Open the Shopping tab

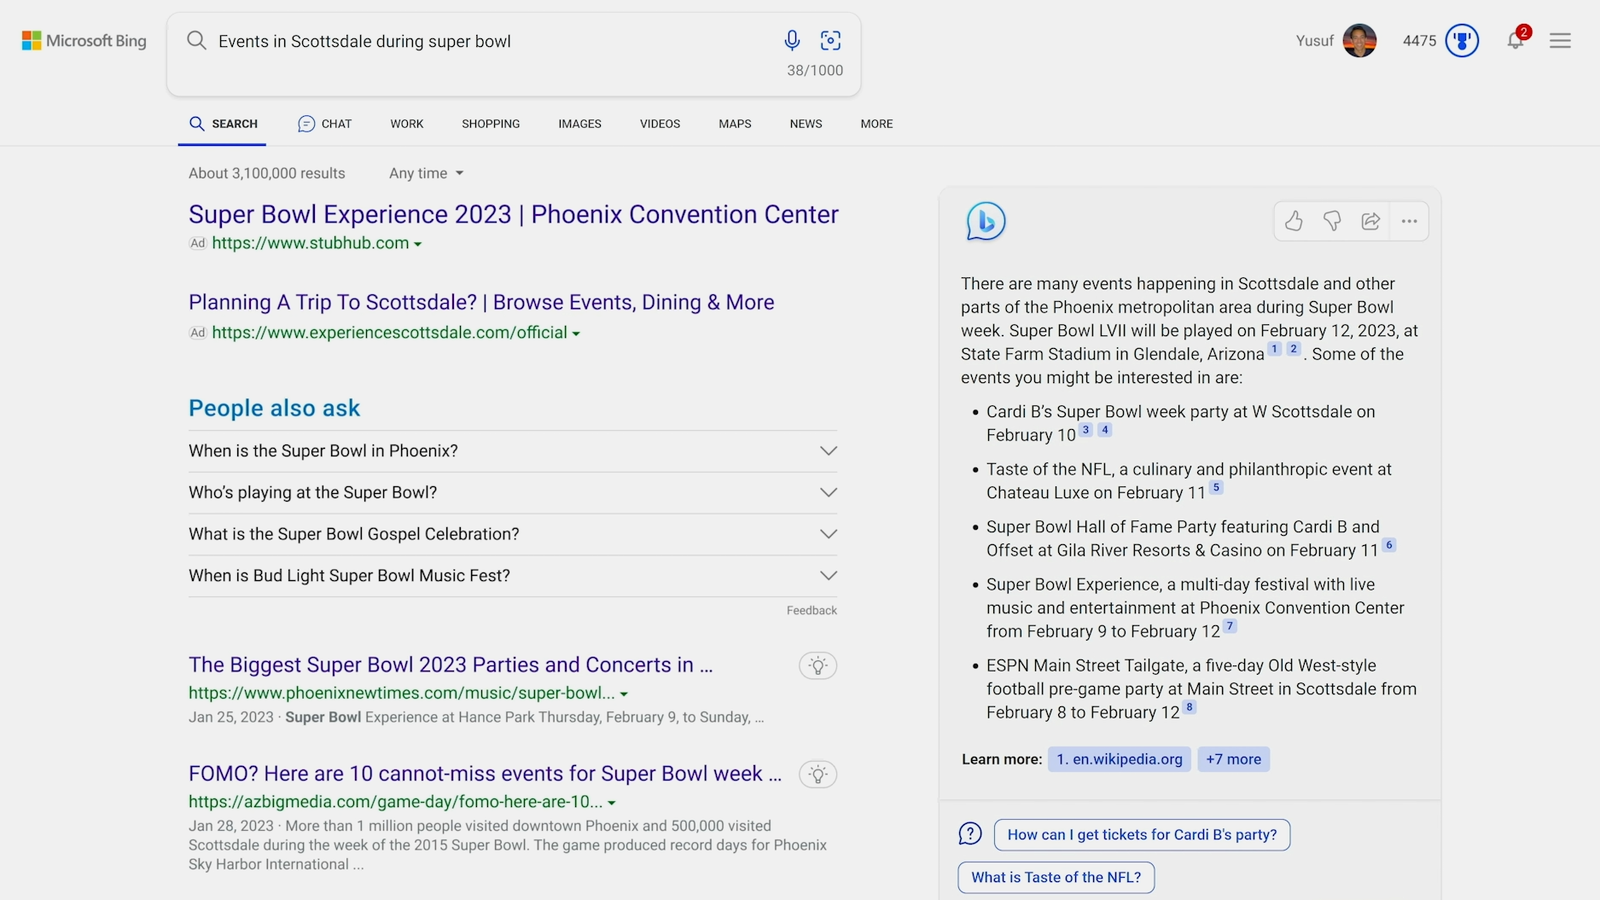[x=491, y=124]
